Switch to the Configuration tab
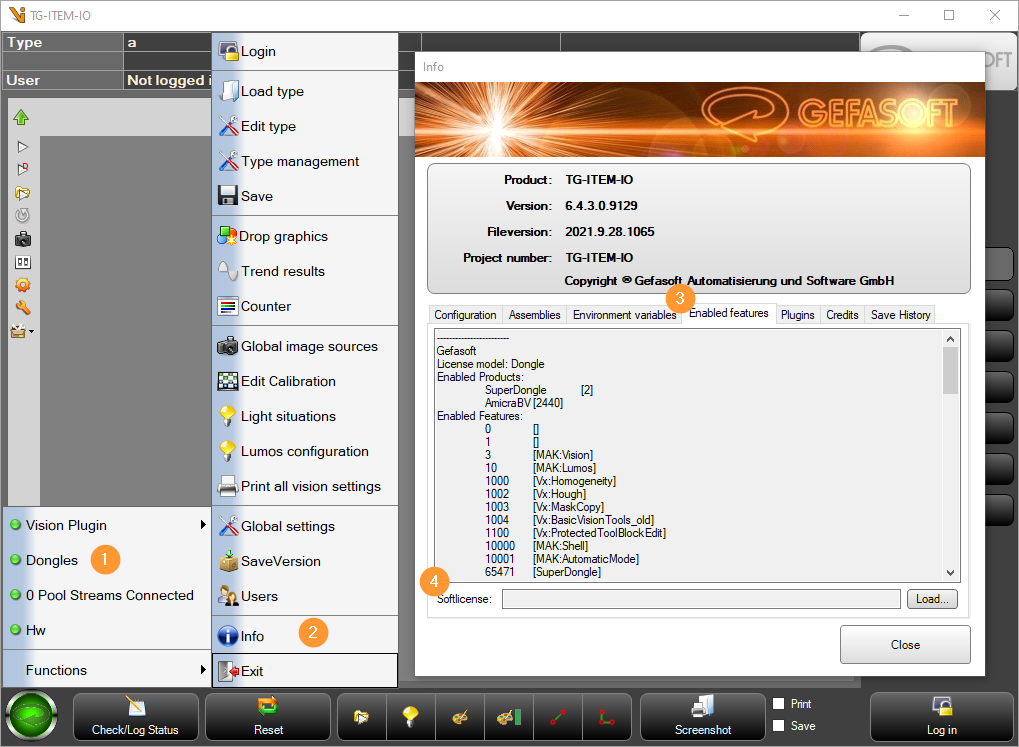This screenshot has width=1019, height=747. (465, 315)
